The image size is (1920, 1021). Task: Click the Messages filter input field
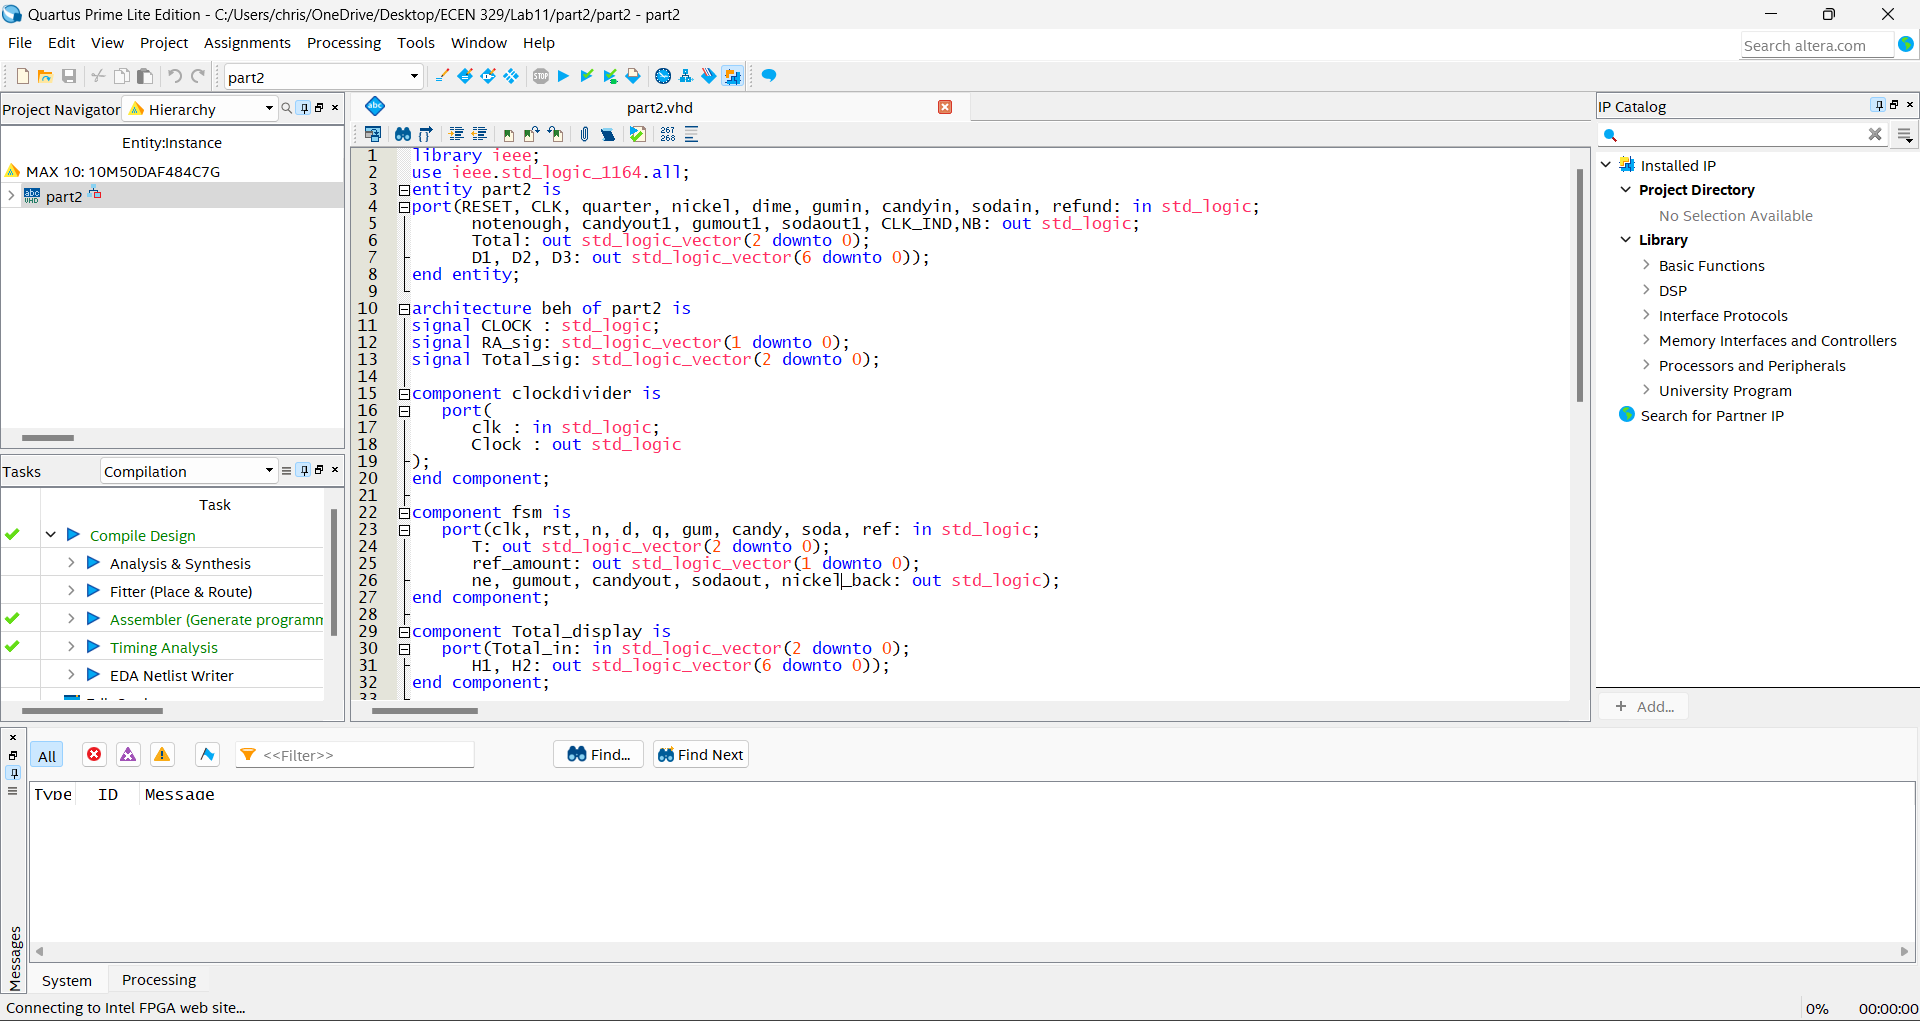(x=355, y=755)
